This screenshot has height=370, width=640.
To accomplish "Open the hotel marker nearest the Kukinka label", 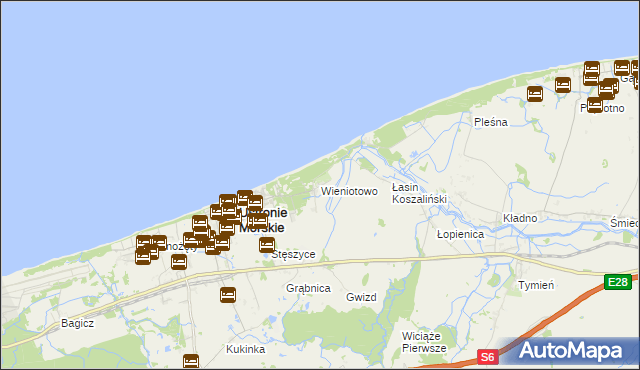I will [191, 361].
